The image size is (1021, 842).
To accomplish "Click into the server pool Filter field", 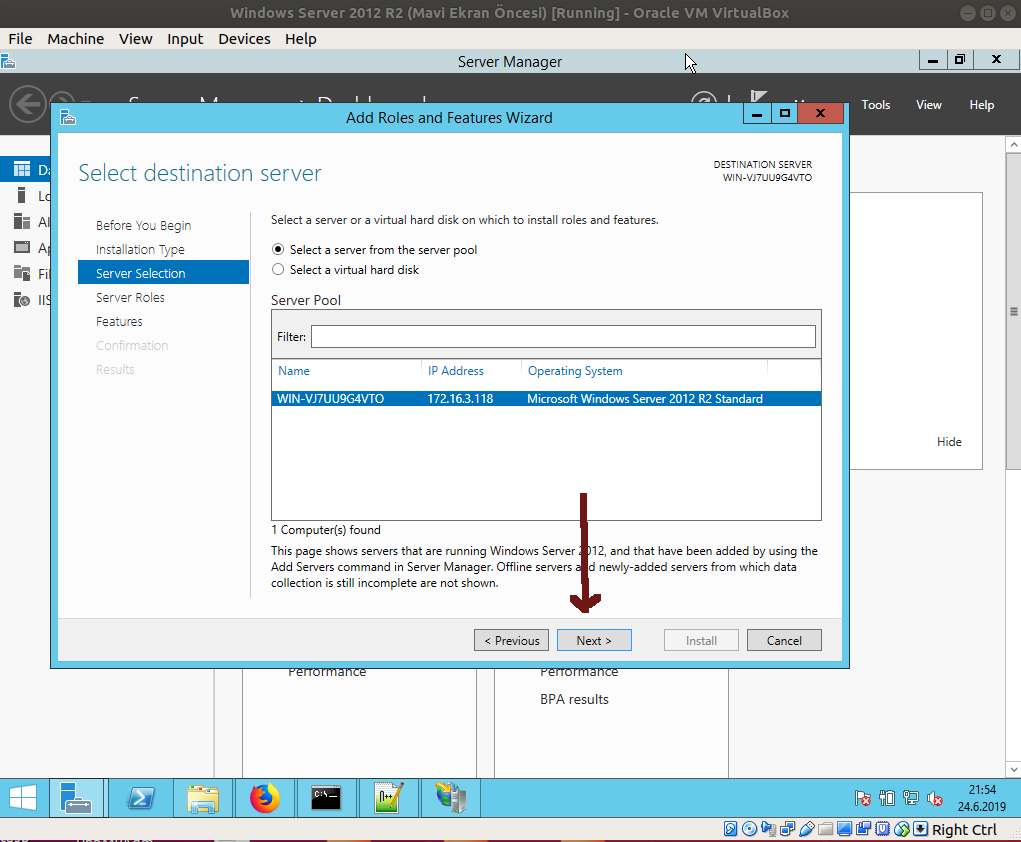I will pyautogui.click(x=563, y=337).
